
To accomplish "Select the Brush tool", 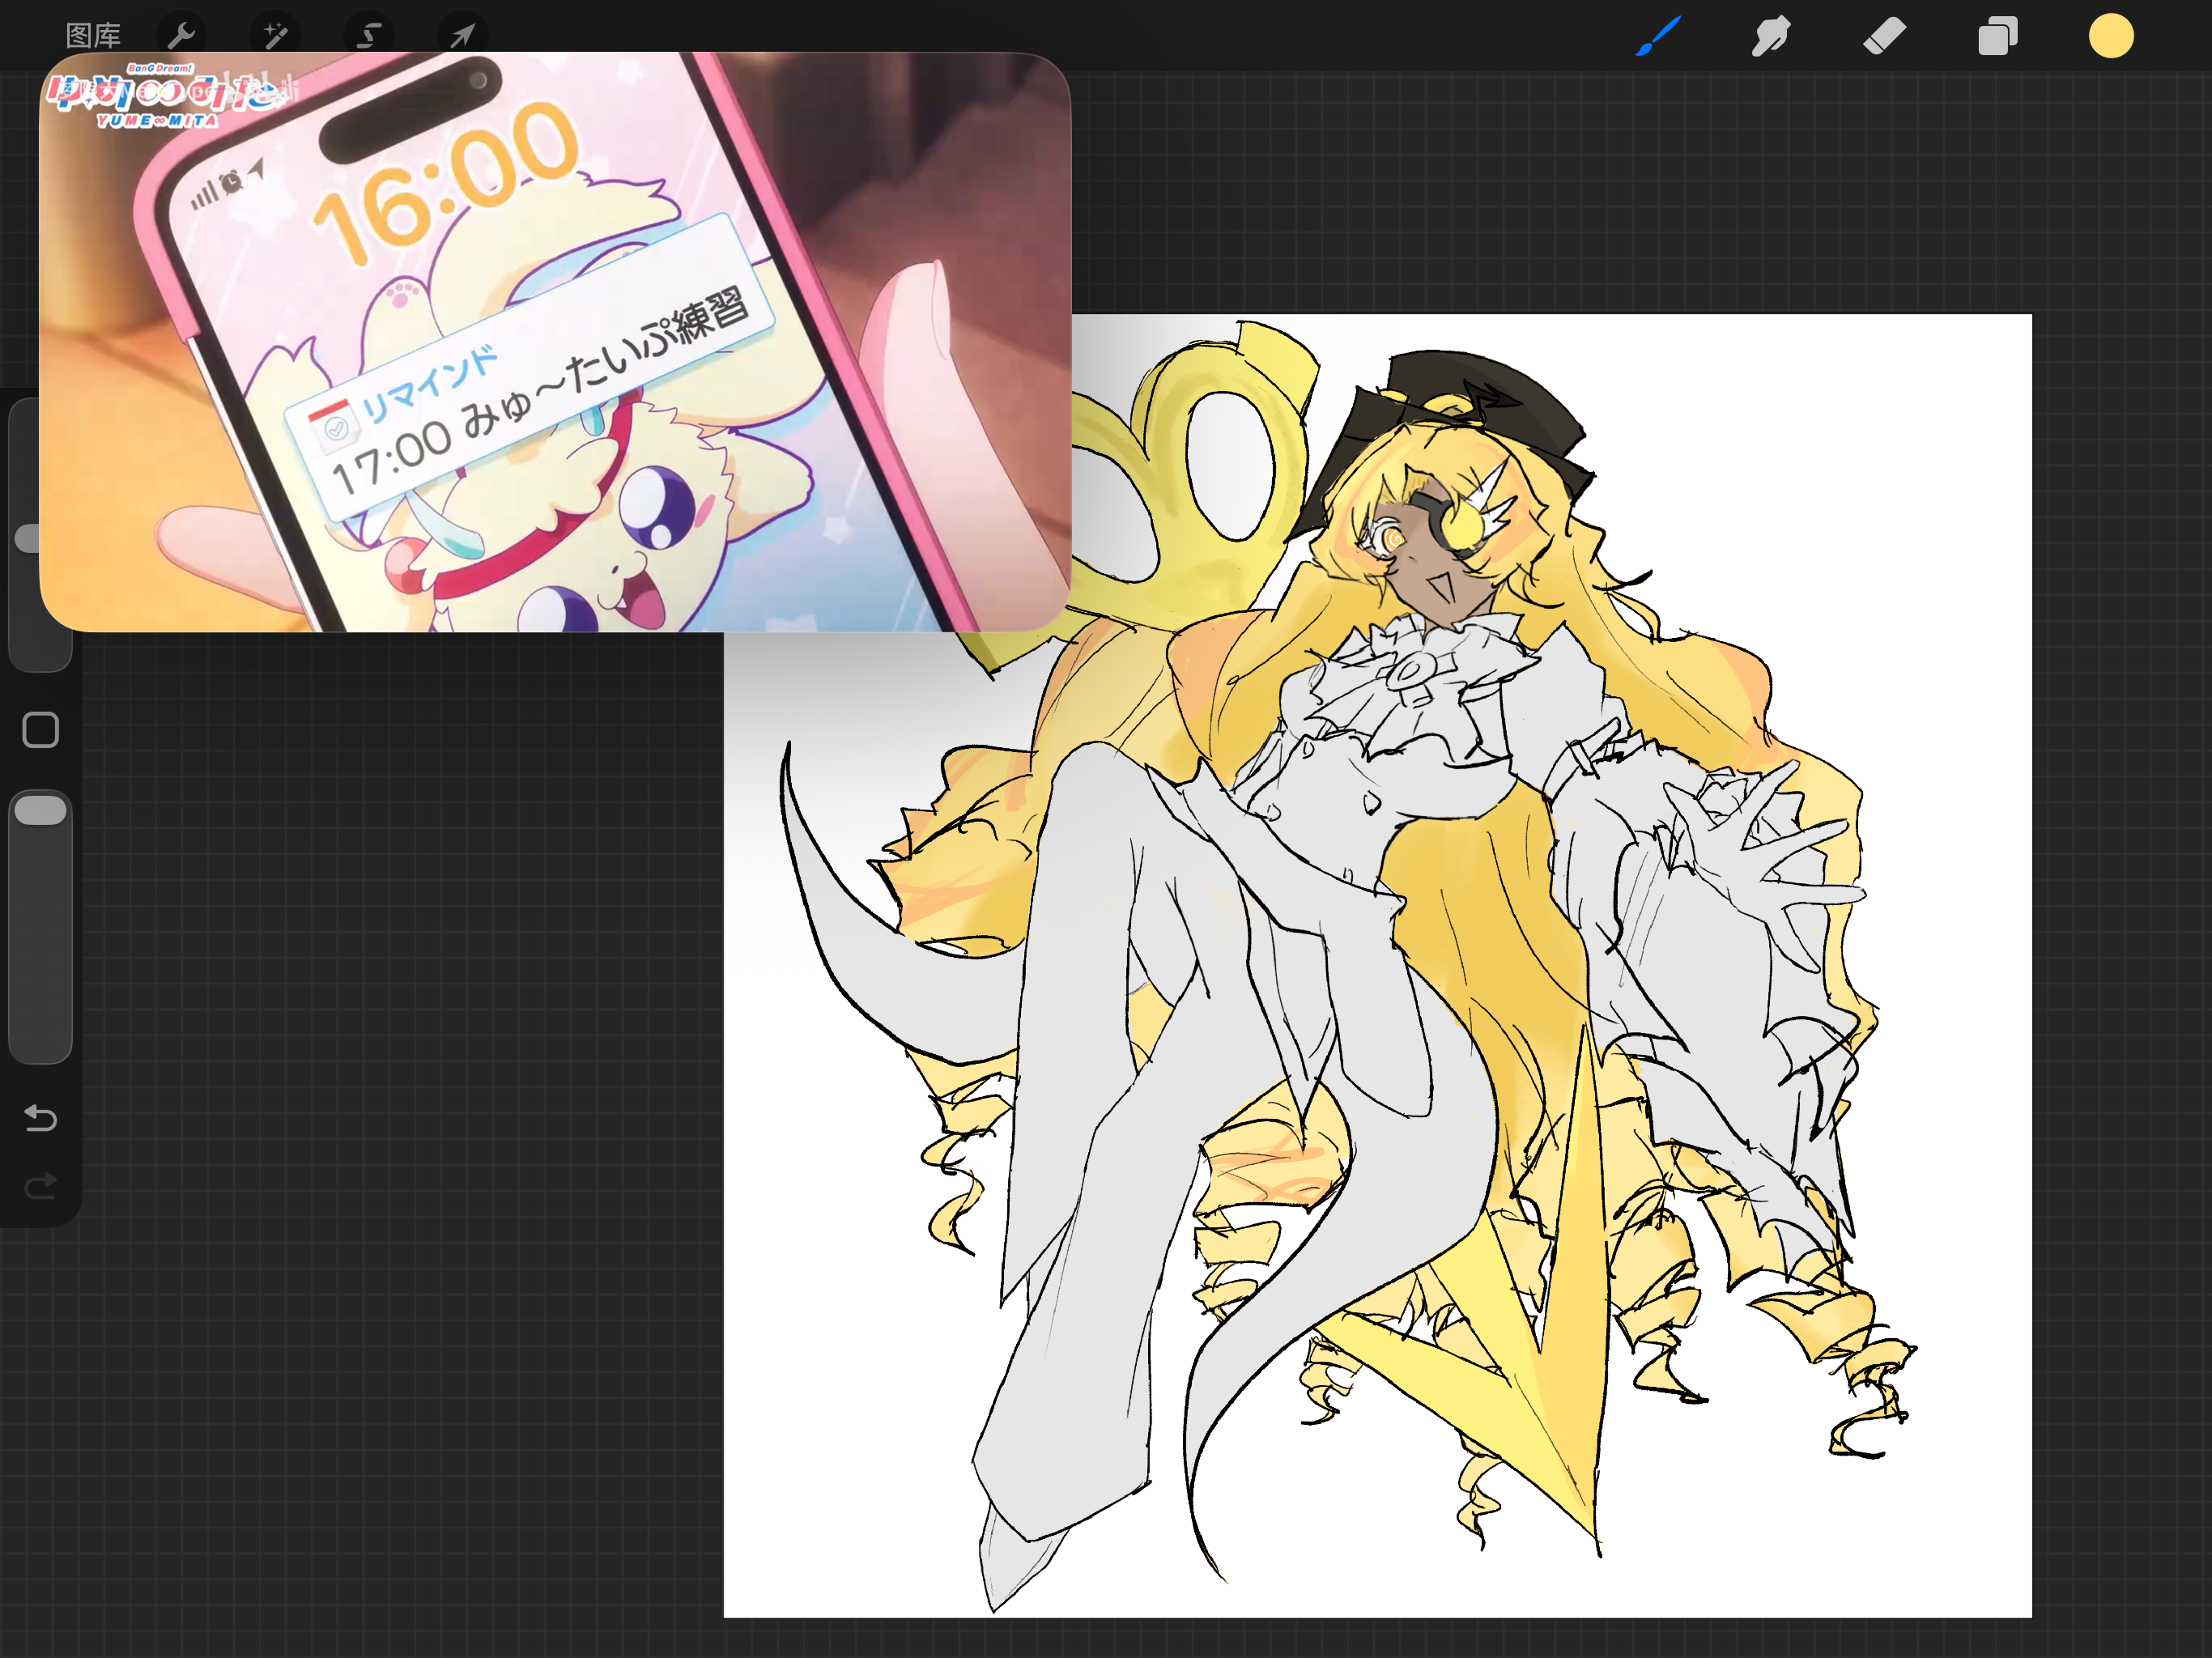I will pyautogui.click(x=1658, y=36).
